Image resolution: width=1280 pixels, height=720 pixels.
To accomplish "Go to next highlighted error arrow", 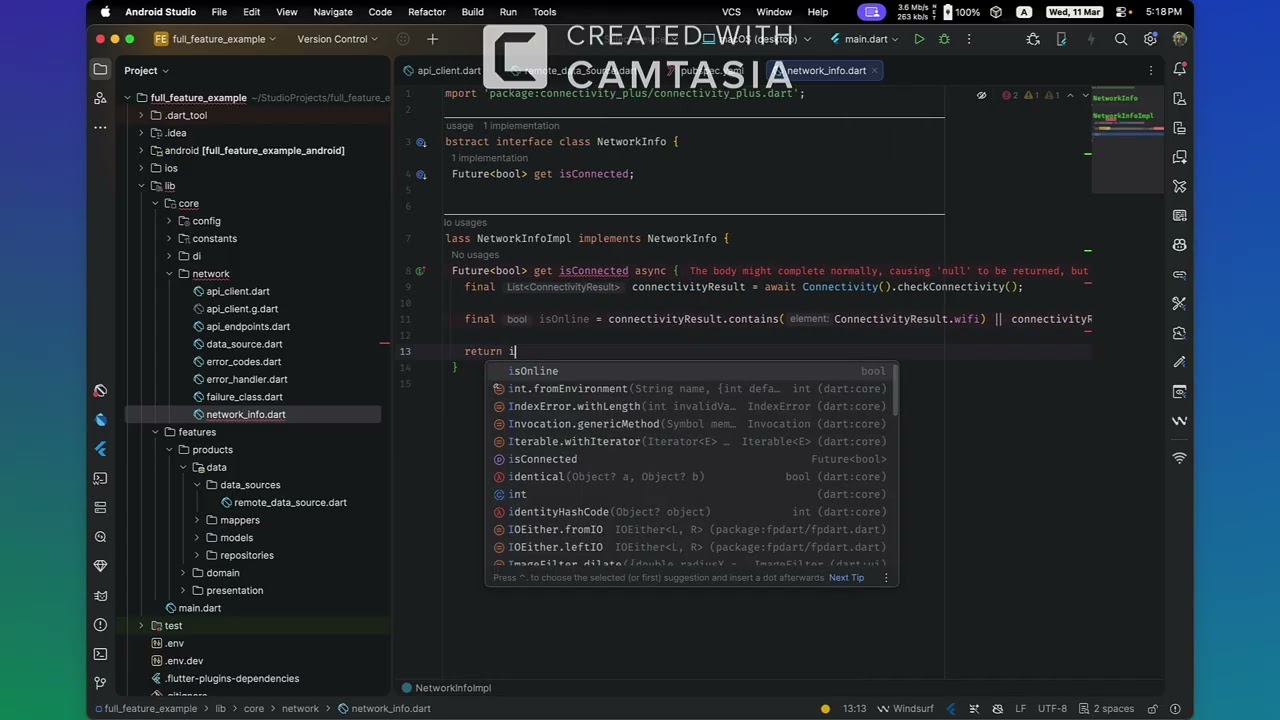I will coord(1085,96).
